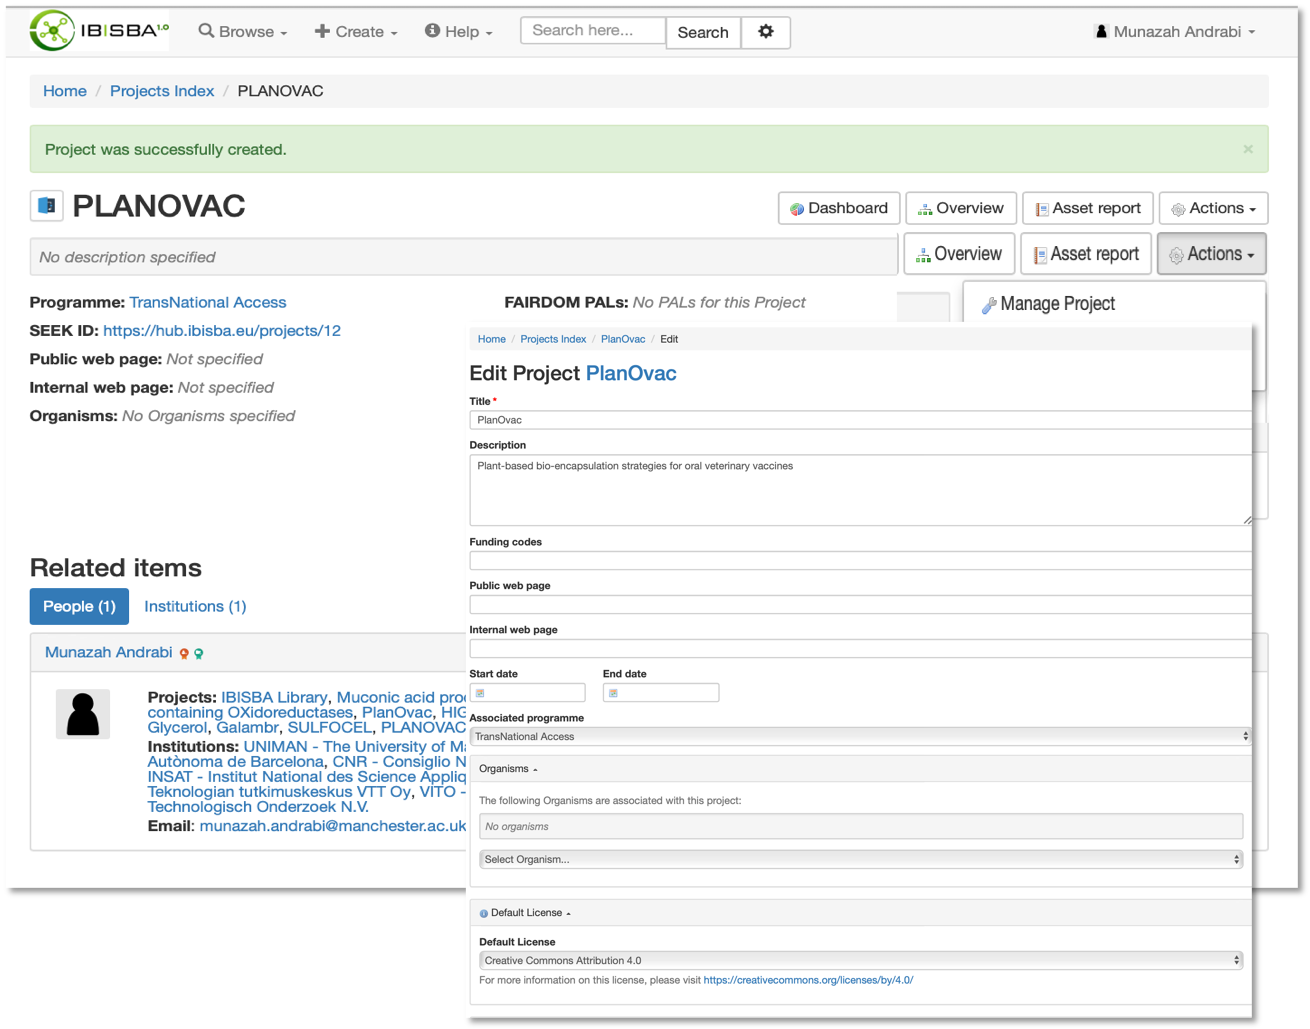Switch to the People (1) tab
Screen dimensions: 1310x1029
click(79, 606)
